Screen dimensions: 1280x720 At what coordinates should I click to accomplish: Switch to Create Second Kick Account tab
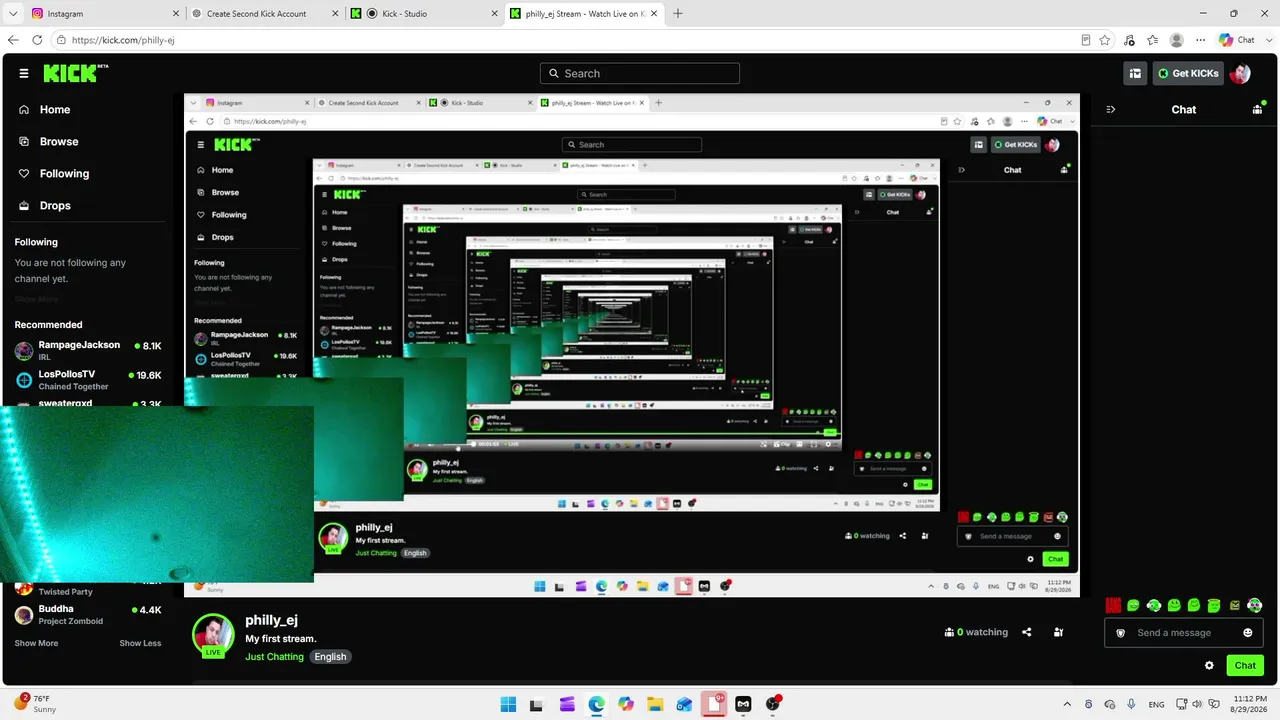tap(263, 14)
